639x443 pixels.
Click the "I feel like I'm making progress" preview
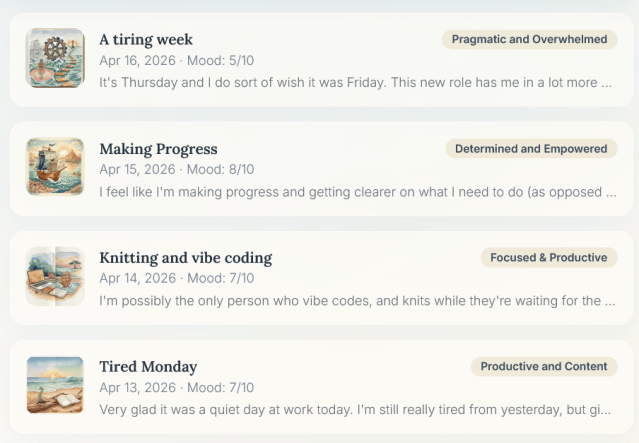pos(355,192)
